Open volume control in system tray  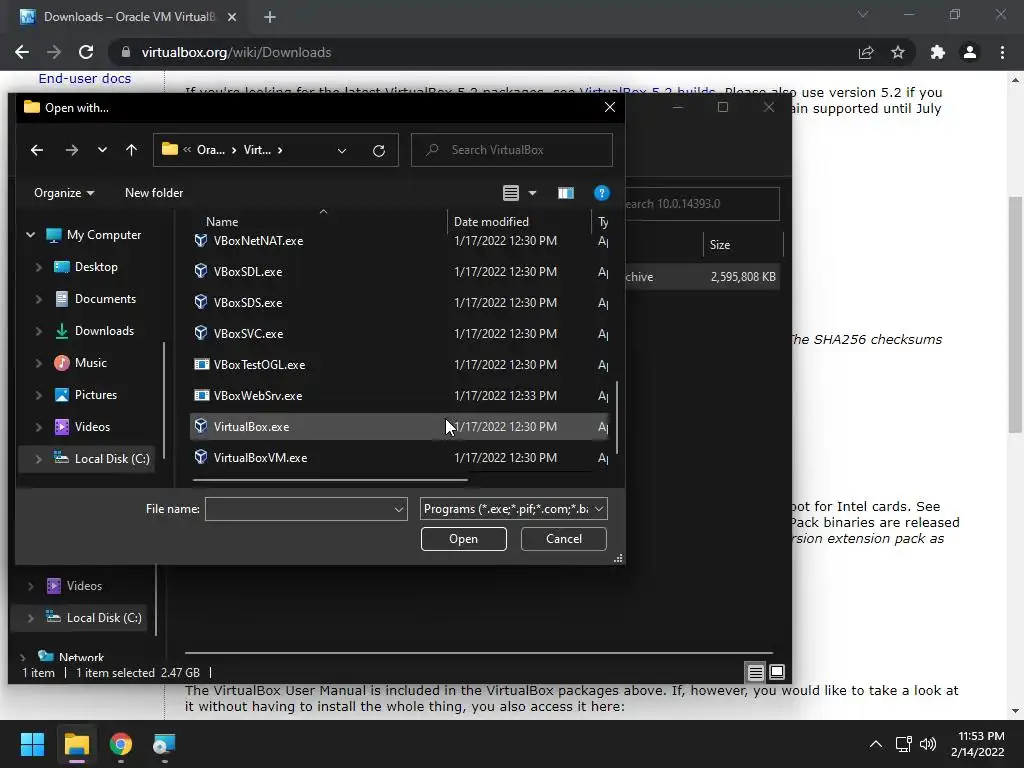pyautogui.click(x=927, y=744)
